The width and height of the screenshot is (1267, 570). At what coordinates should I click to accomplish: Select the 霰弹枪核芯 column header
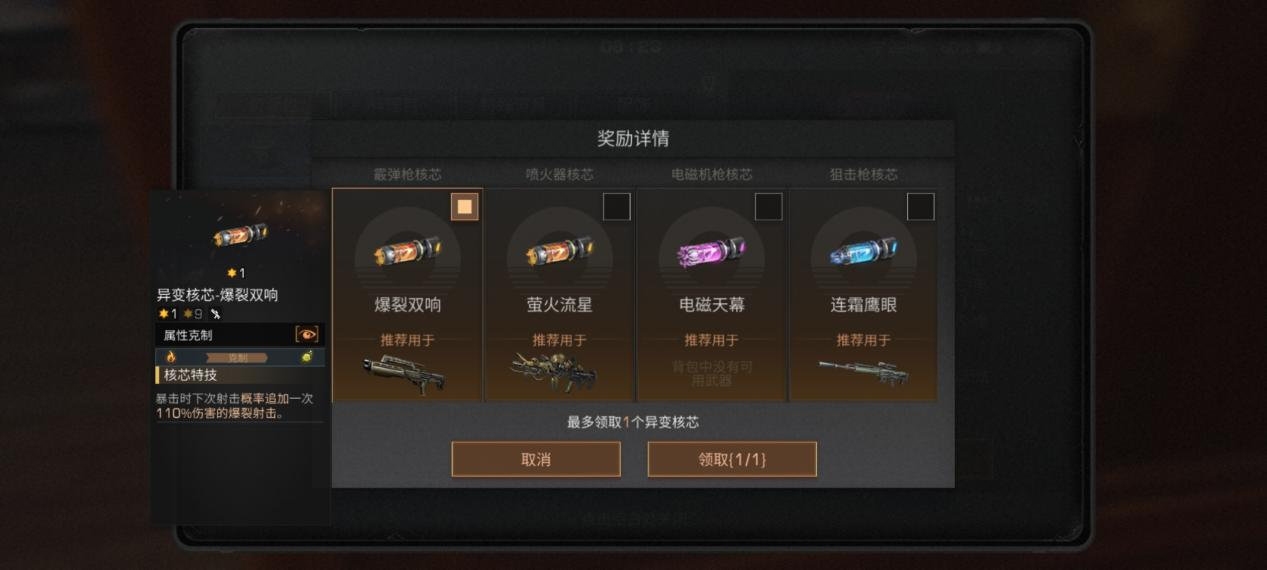pos(407,174)
